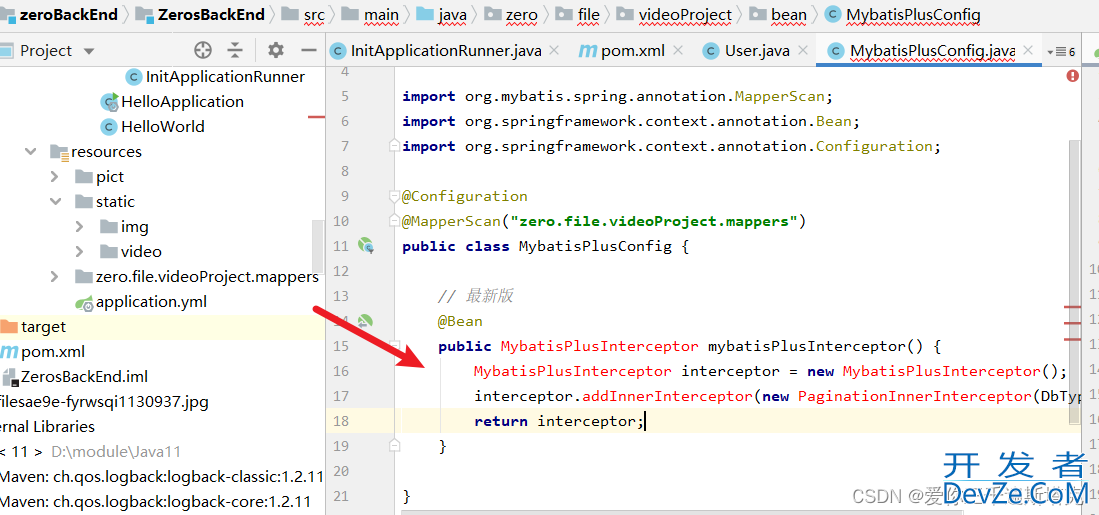1099x515 pixels.
Task: Collapse the static folder chevron
Action: click(x=55, y=202)
